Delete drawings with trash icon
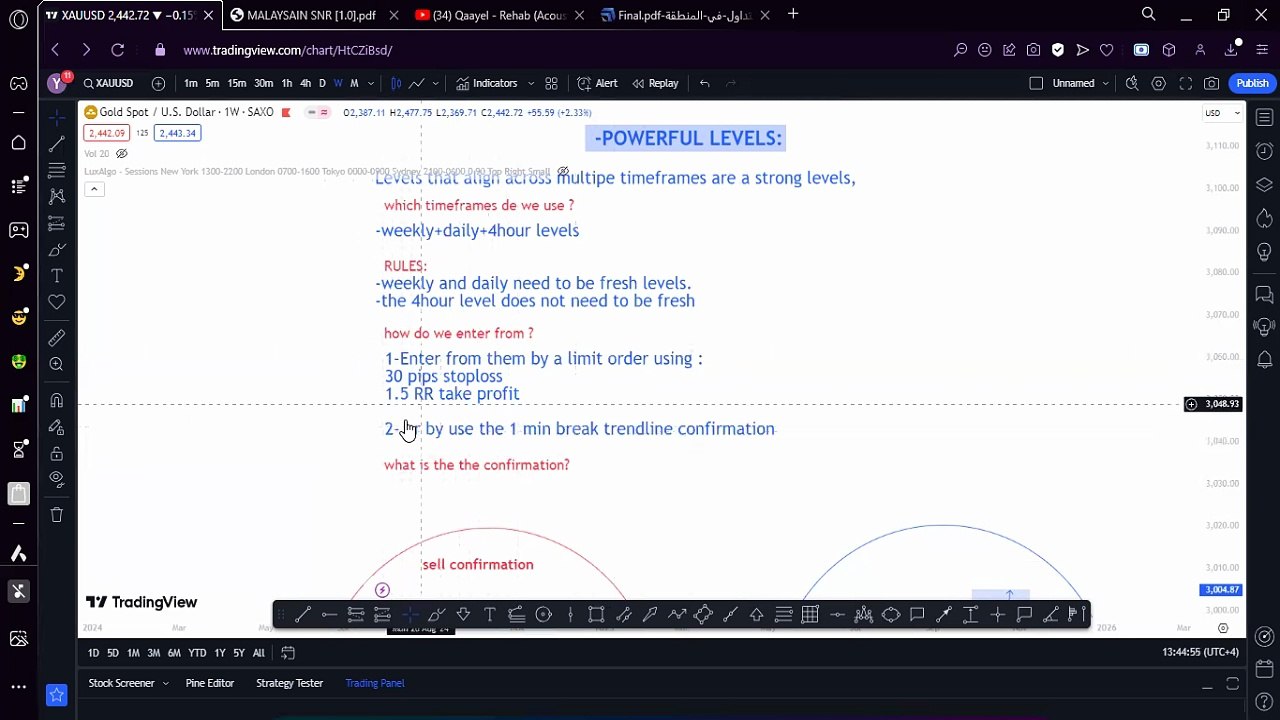This screenshot has height=720, width=1280. (x=57, y=515)
